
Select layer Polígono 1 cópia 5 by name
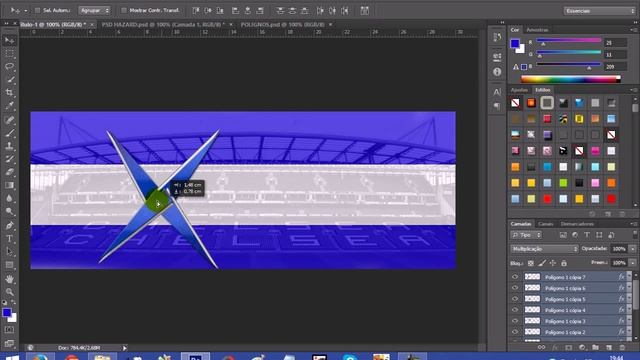point(565,299)
